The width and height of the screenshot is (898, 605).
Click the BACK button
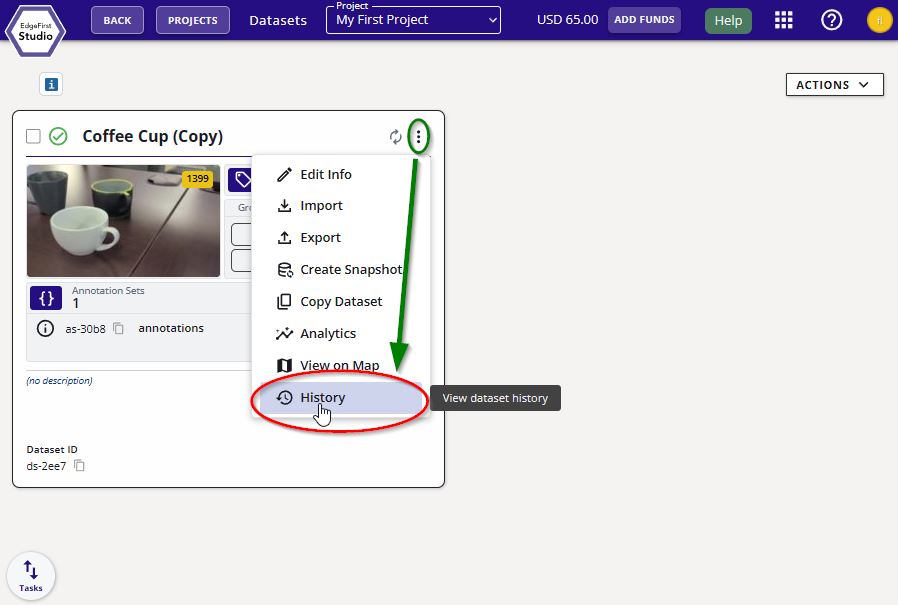pyautogui.click(x=117, y=20)
